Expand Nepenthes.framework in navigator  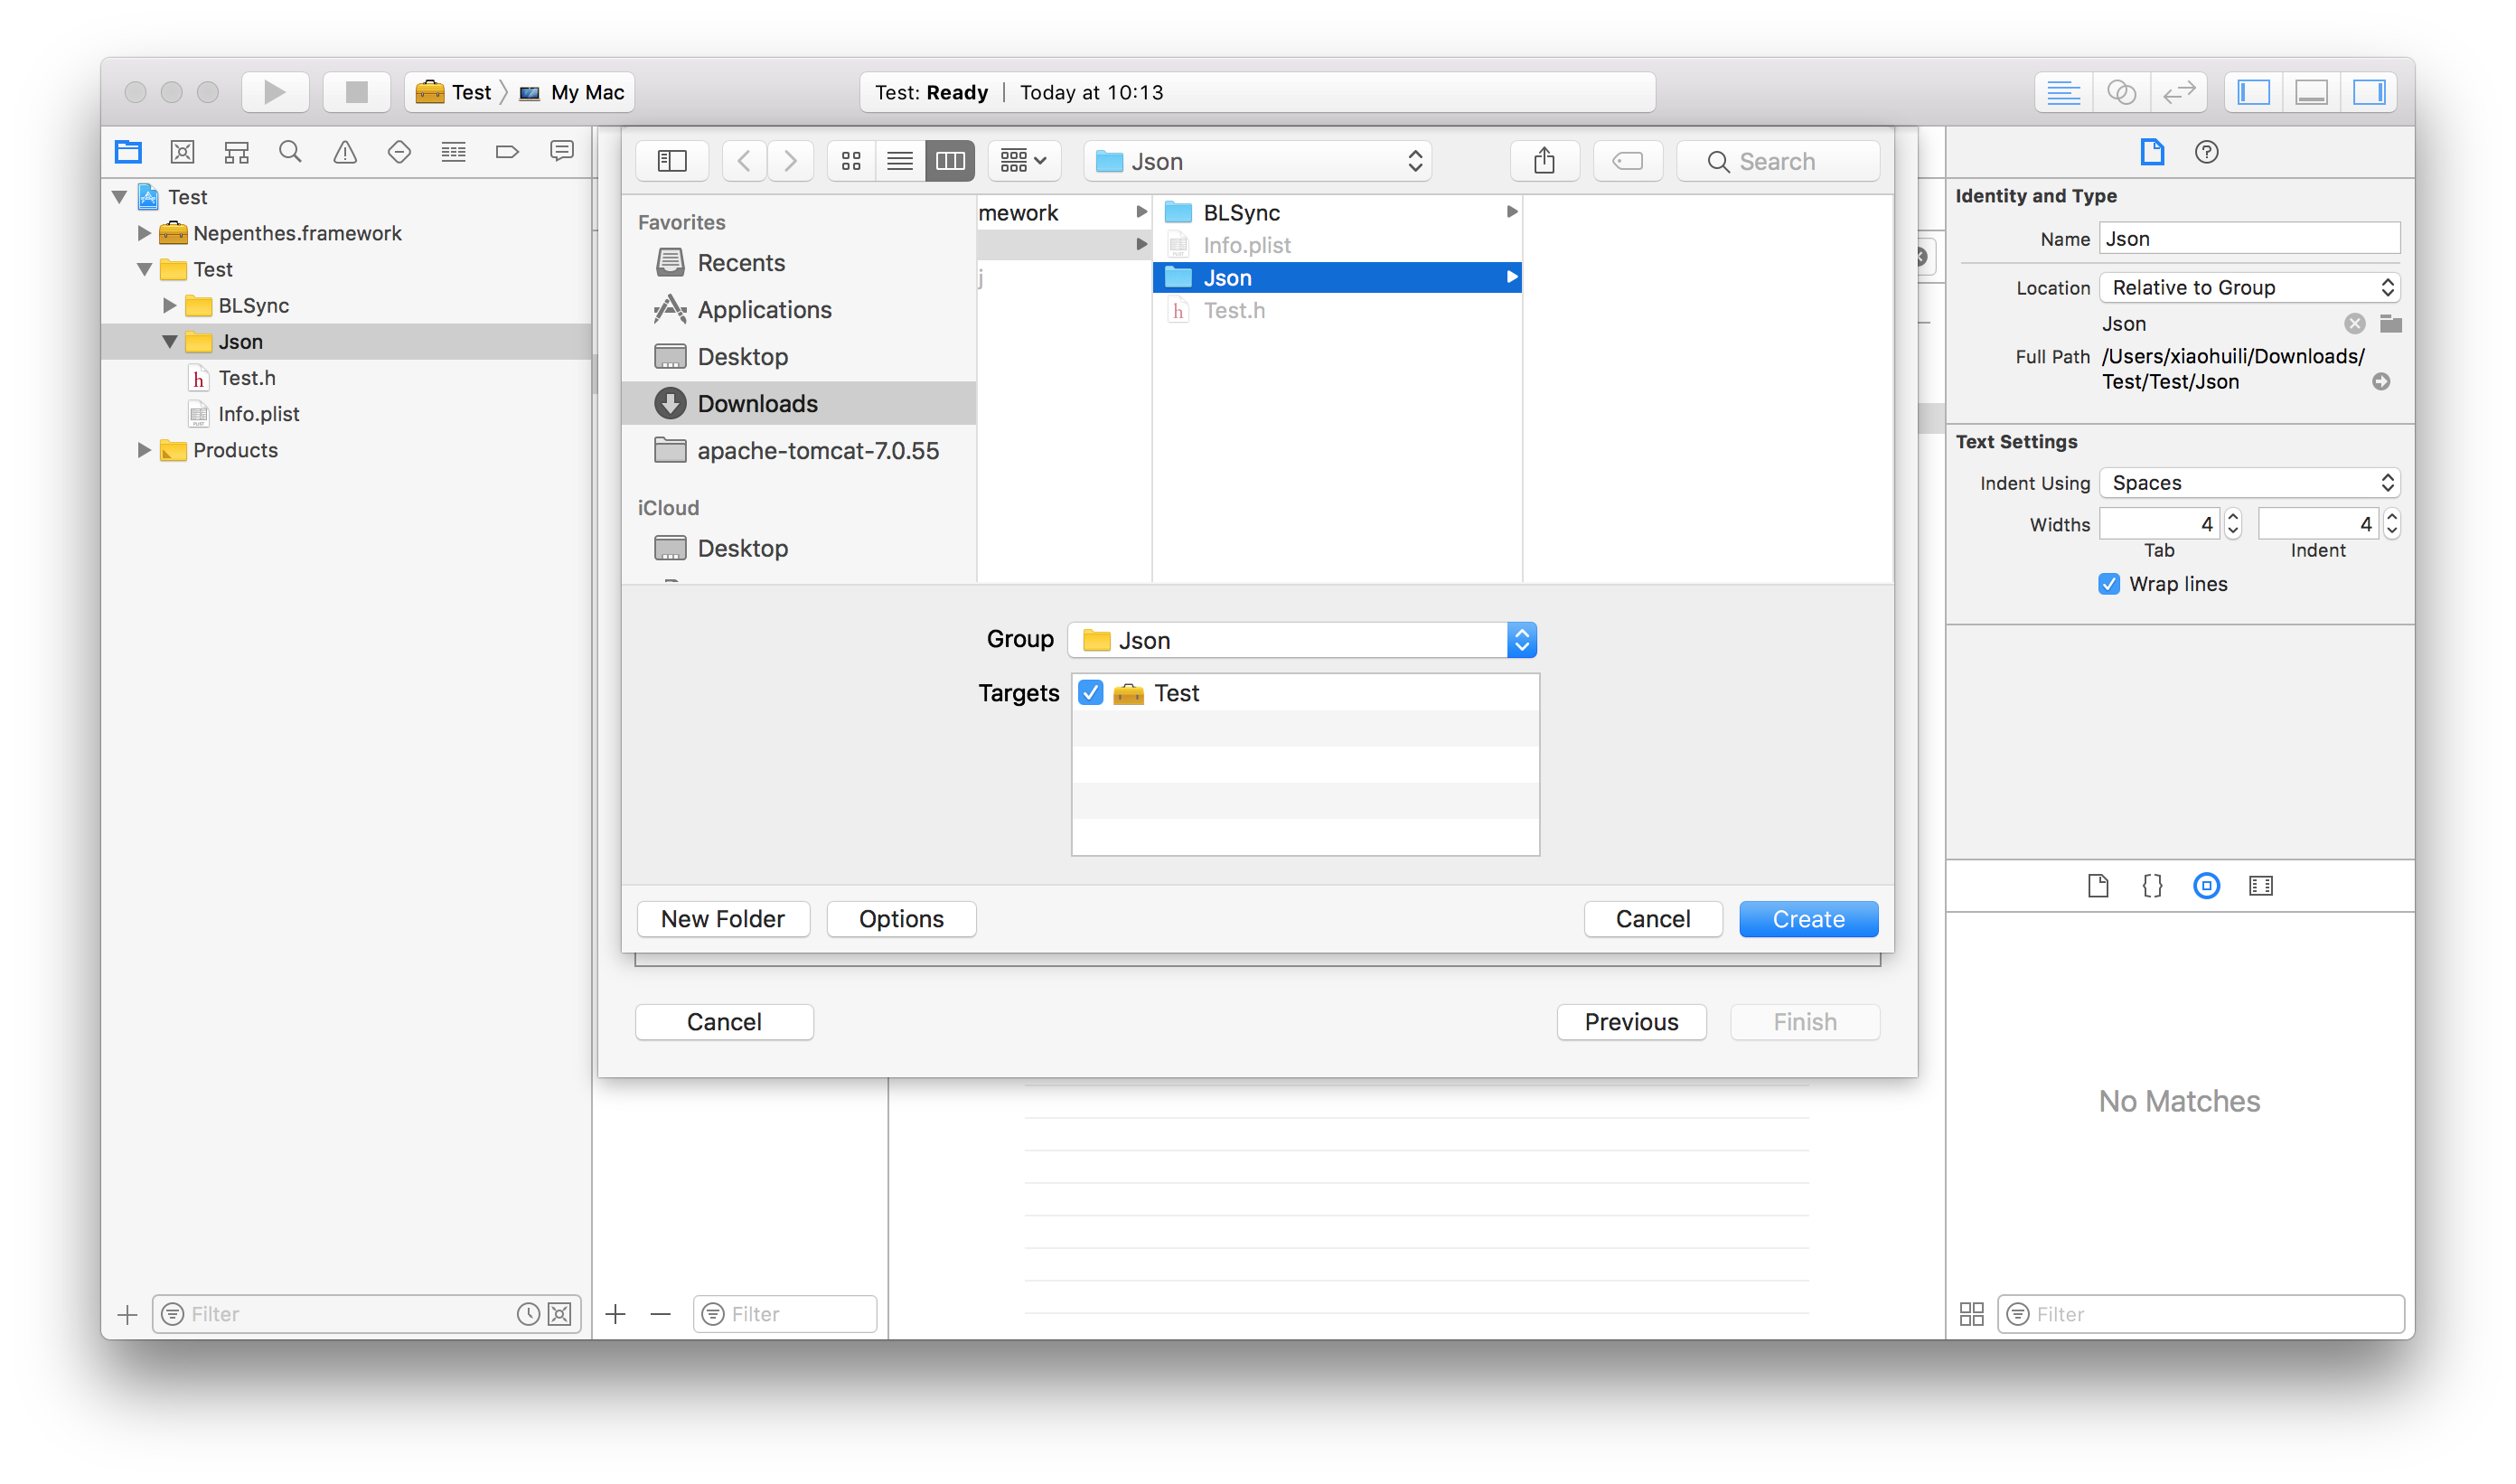(144, 233)
